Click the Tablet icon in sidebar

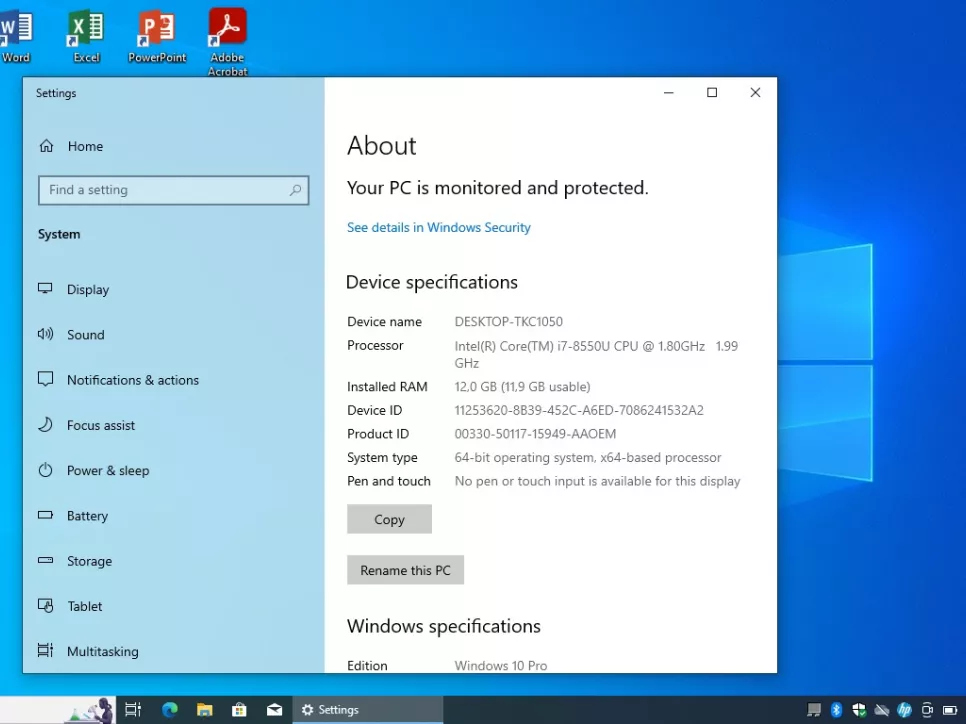pyautogui.click(x=45, y=606)
